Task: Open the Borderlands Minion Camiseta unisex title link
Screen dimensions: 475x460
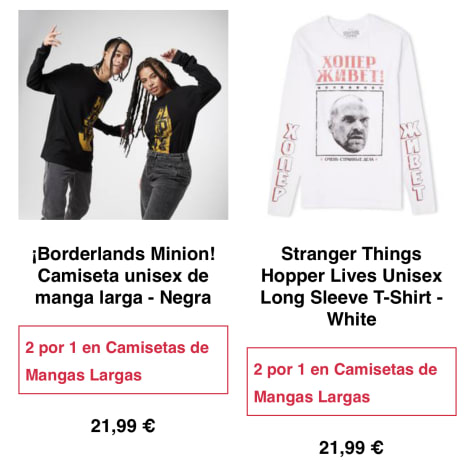Action: [123, 276]
